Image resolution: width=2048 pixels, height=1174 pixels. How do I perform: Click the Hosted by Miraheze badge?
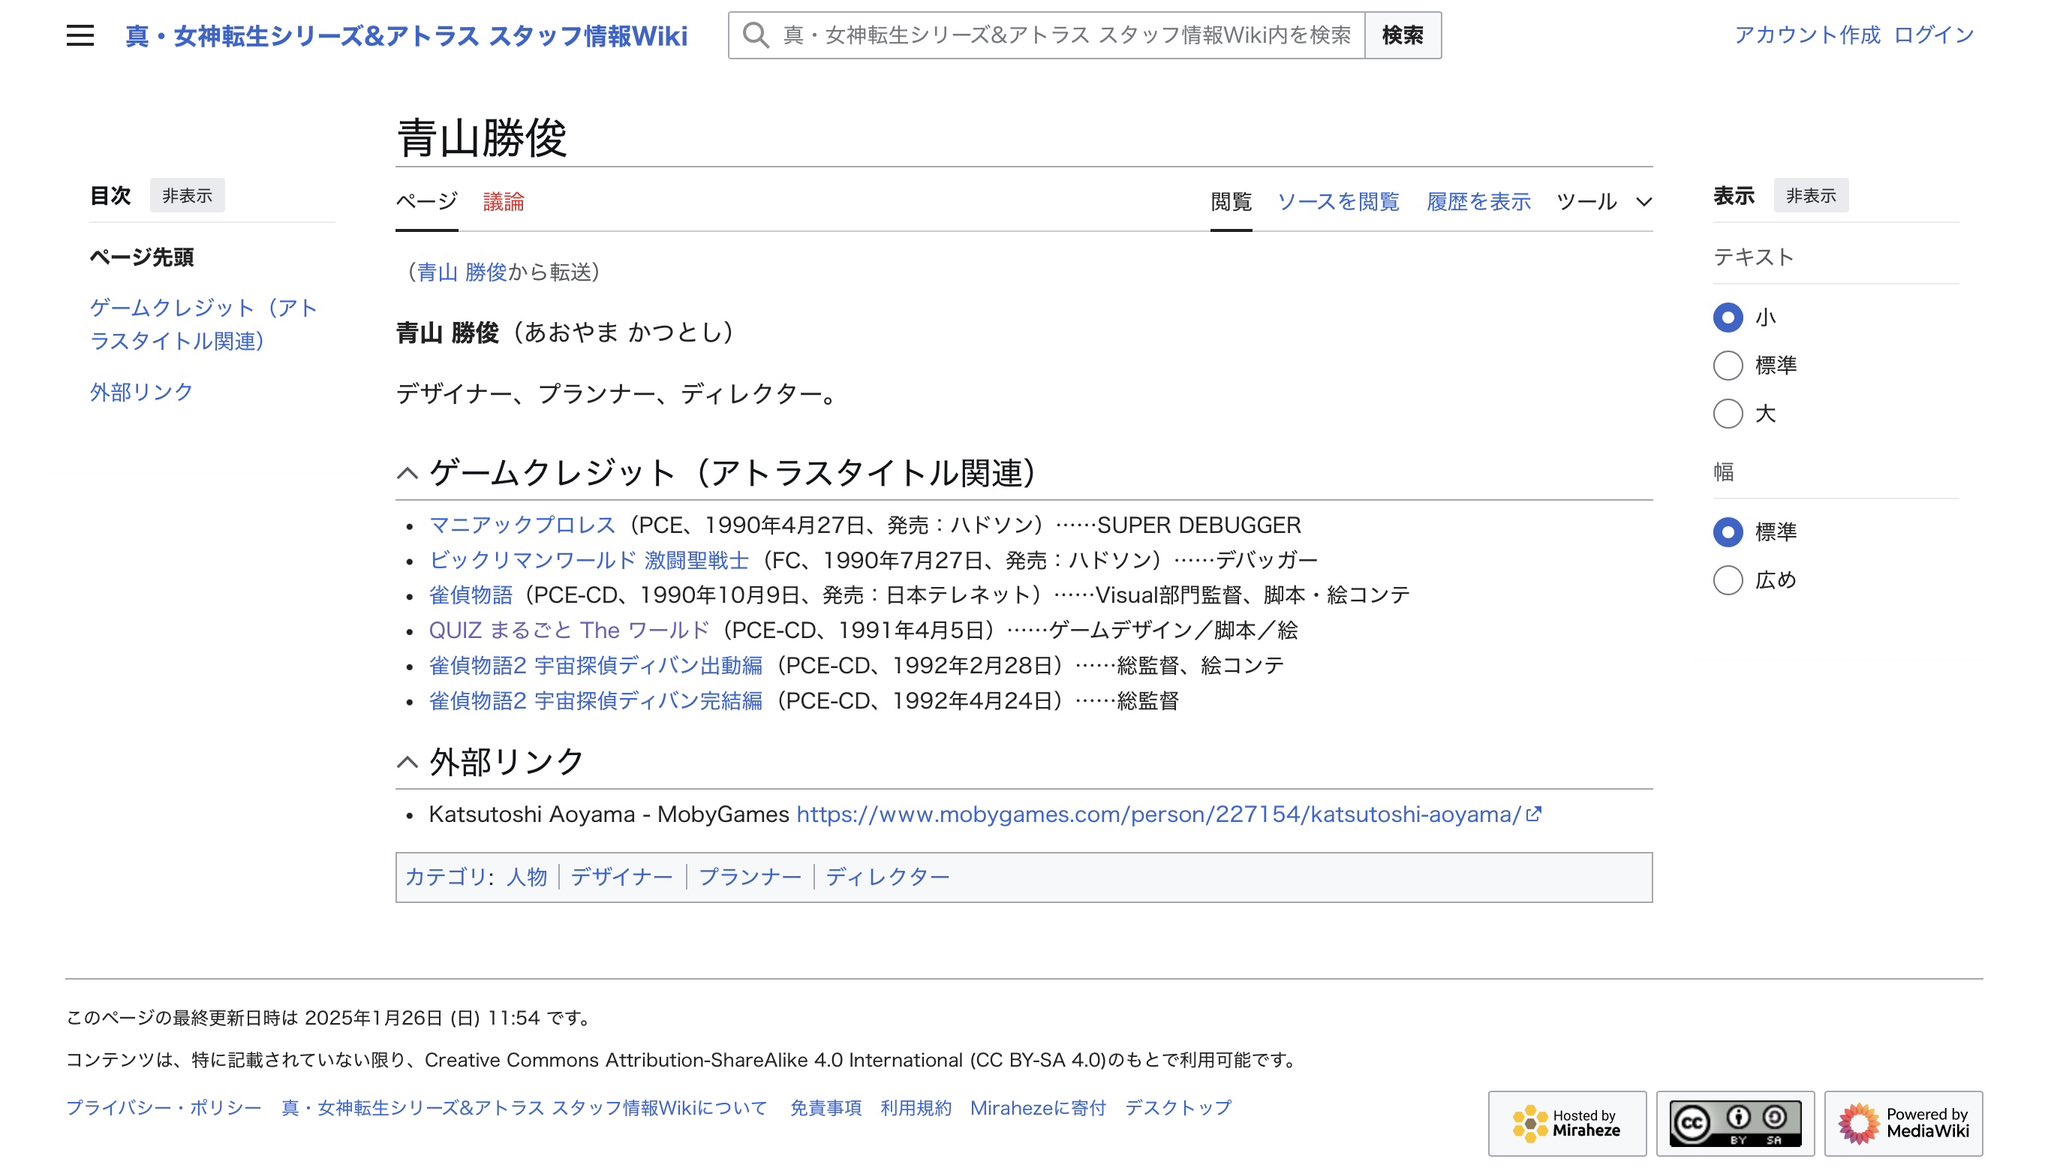click(1567, 1123)
